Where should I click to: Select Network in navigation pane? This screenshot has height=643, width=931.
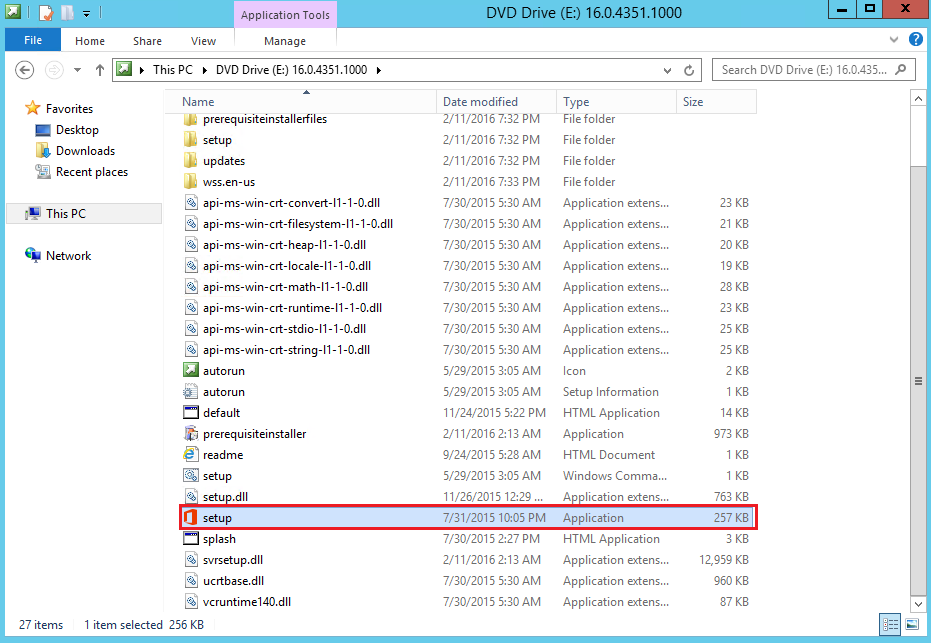tap(68, 256)
